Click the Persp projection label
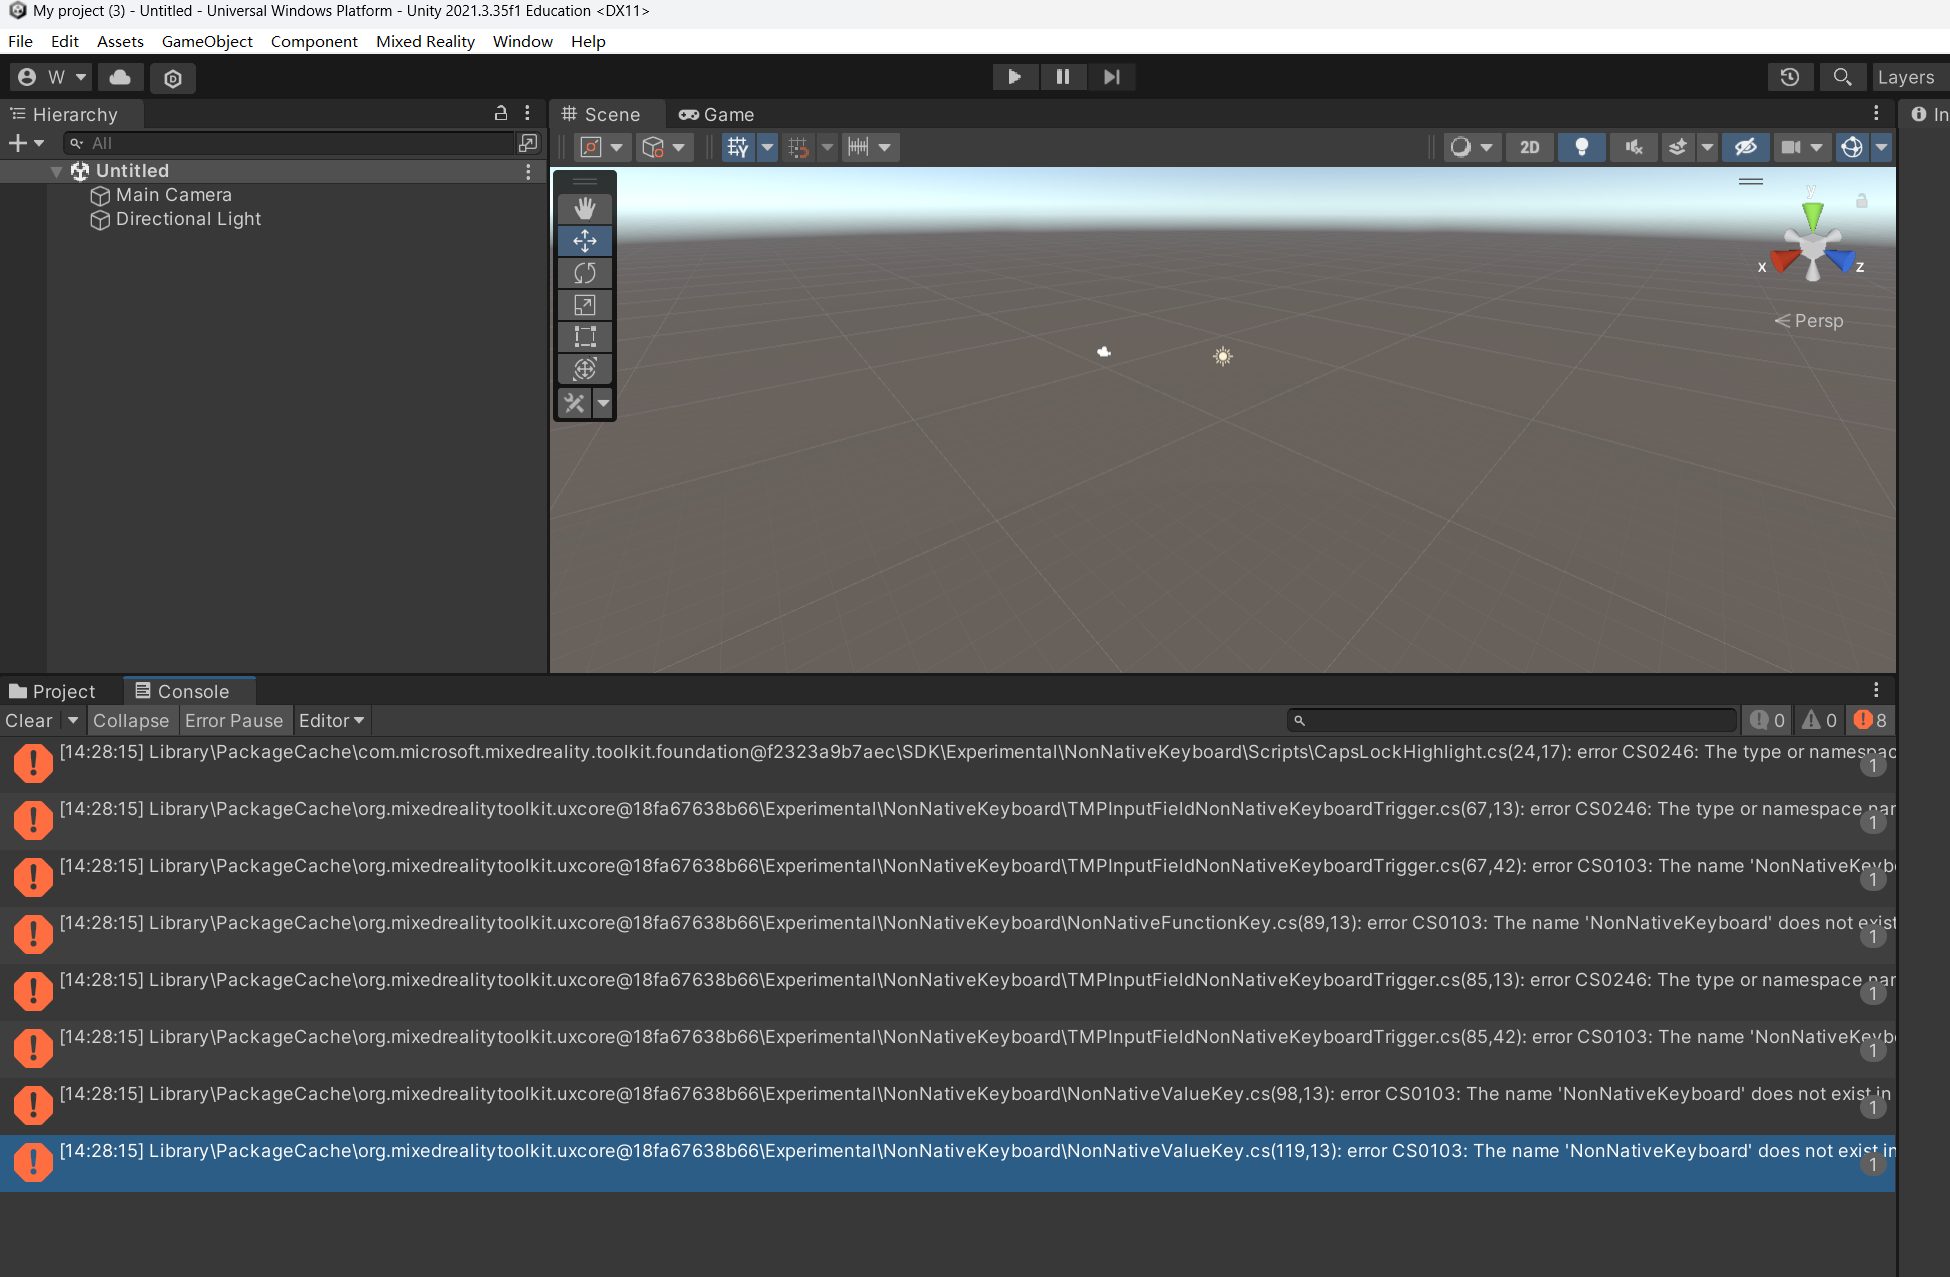 [x=1809, y=321]
